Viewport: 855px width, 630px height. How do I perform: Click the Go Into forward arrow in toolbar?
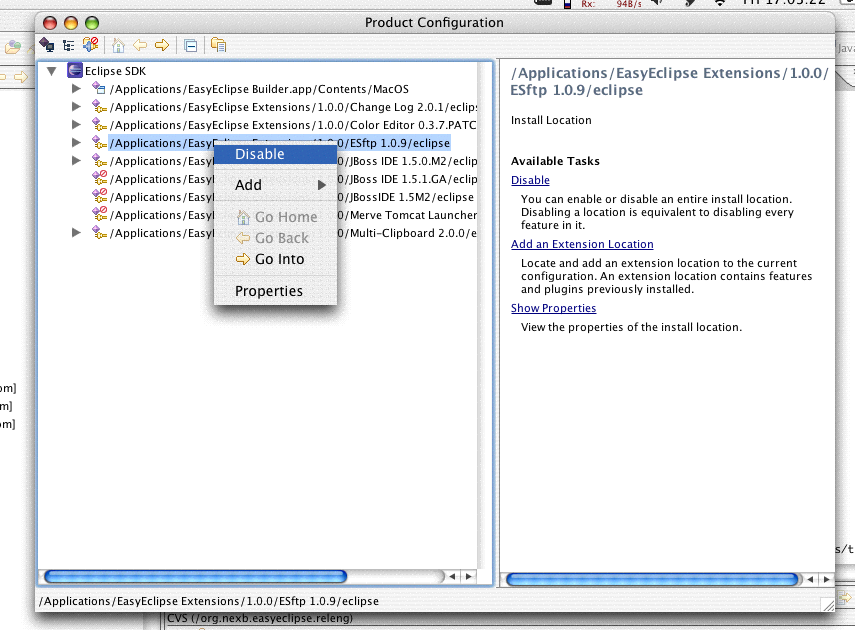(x=161, y=45)
